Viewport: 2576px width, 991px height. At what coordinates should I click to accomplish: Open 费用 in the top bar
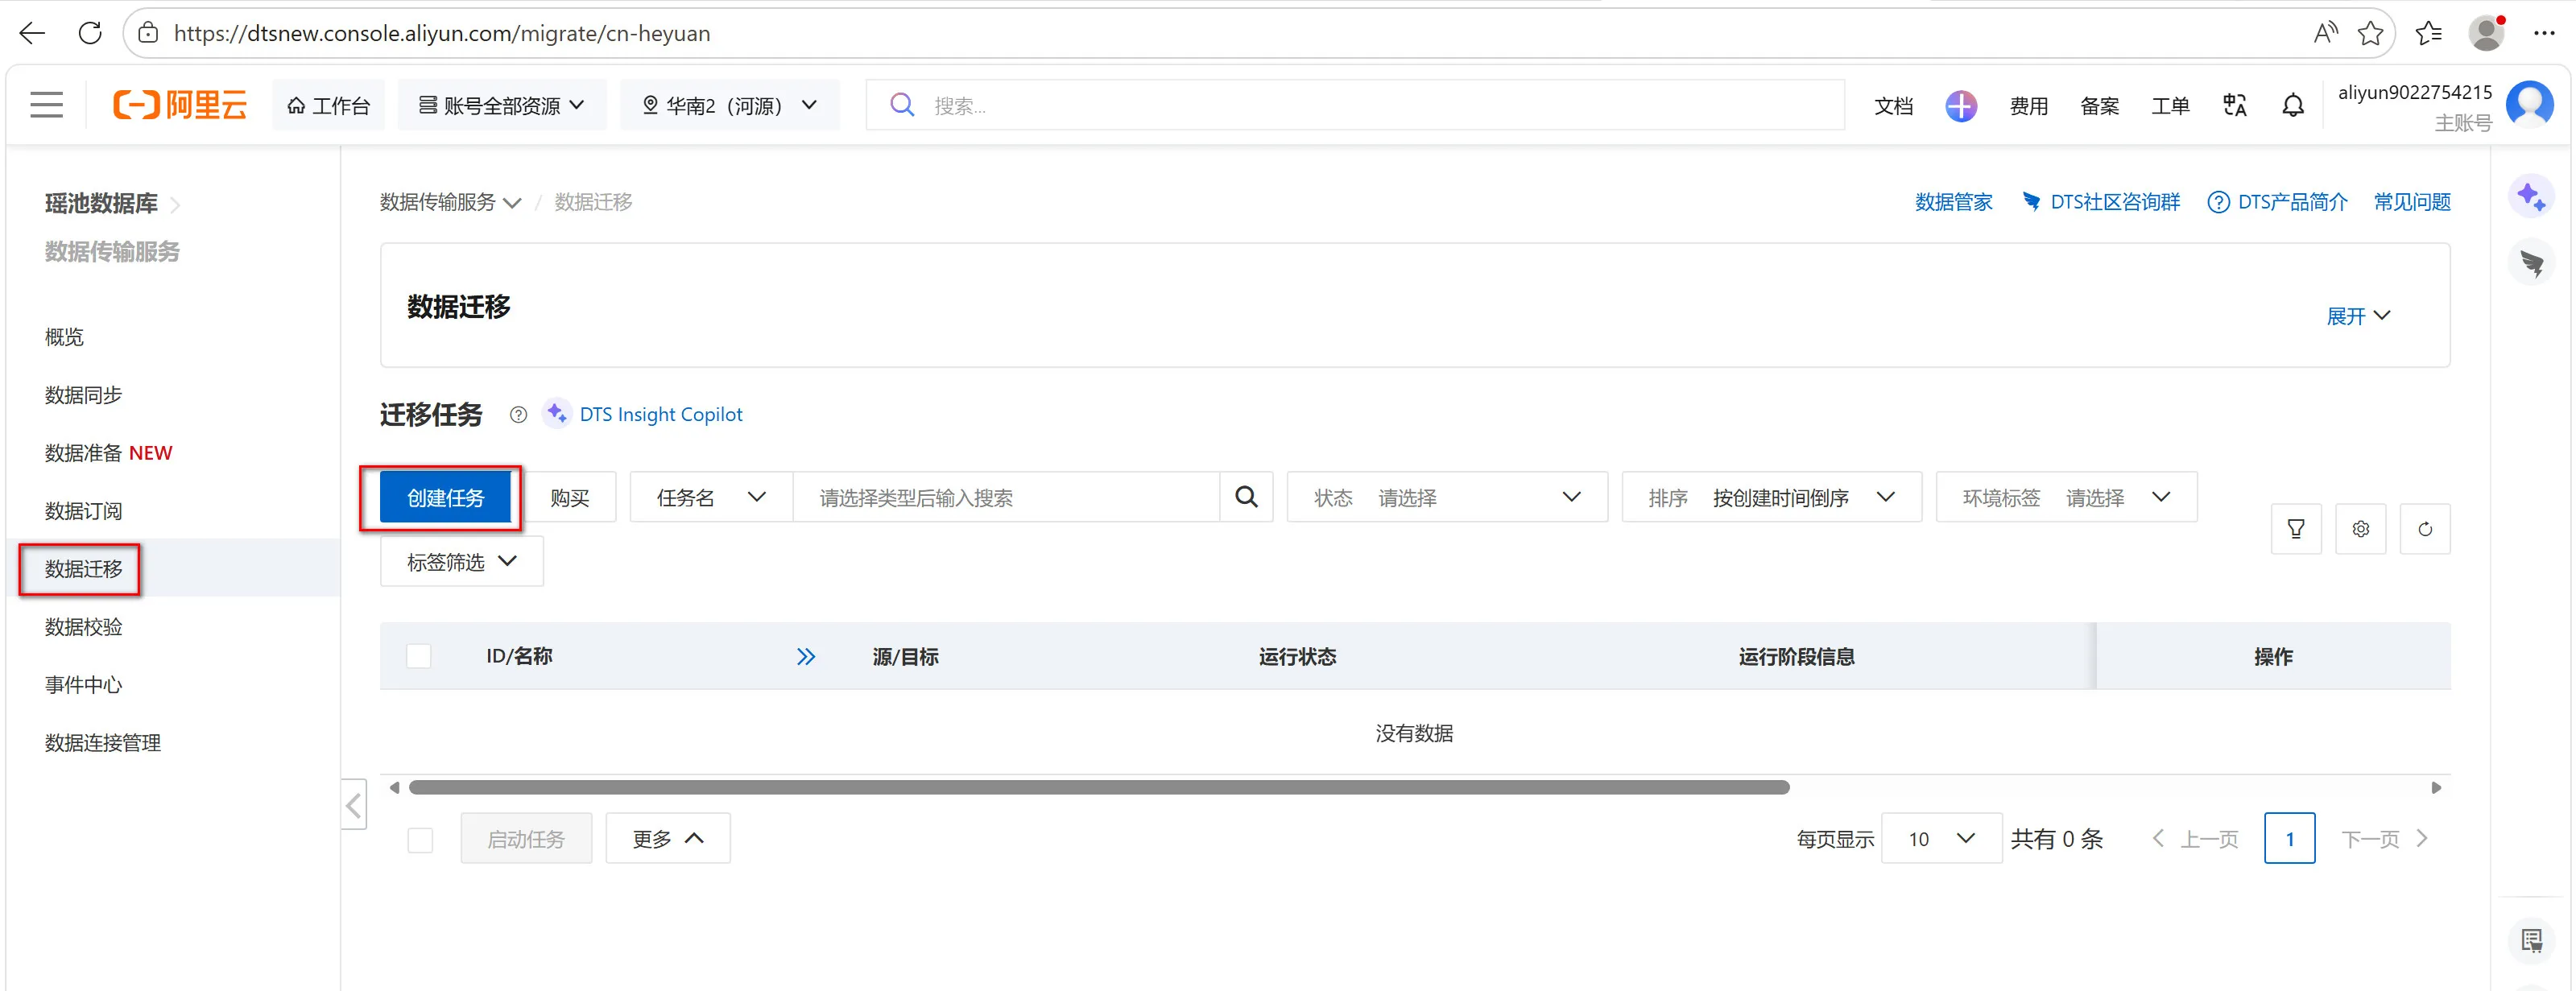[x=2029, y=105]
